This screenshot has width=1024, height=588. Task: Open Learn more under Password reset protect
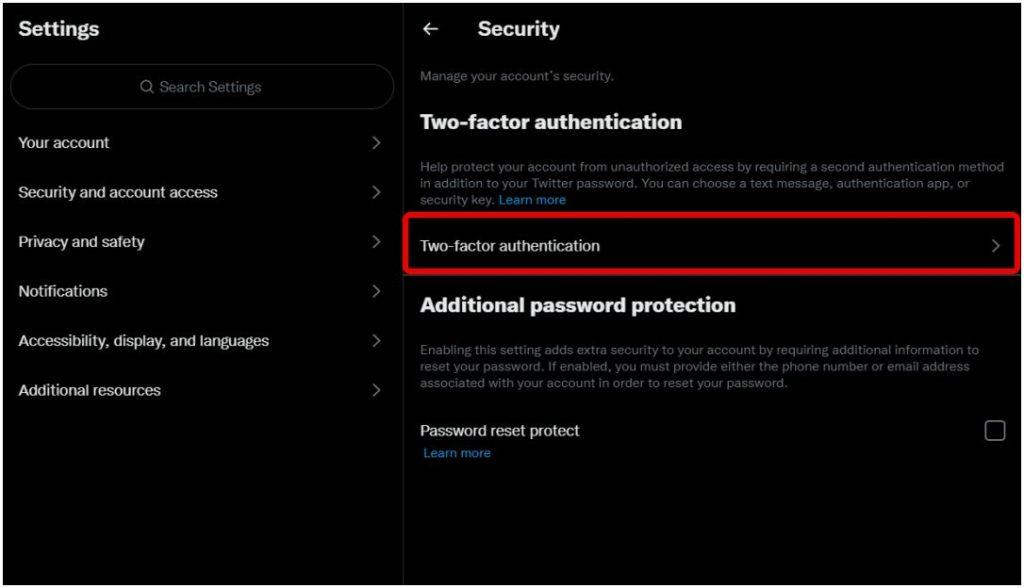pos(456,453)
